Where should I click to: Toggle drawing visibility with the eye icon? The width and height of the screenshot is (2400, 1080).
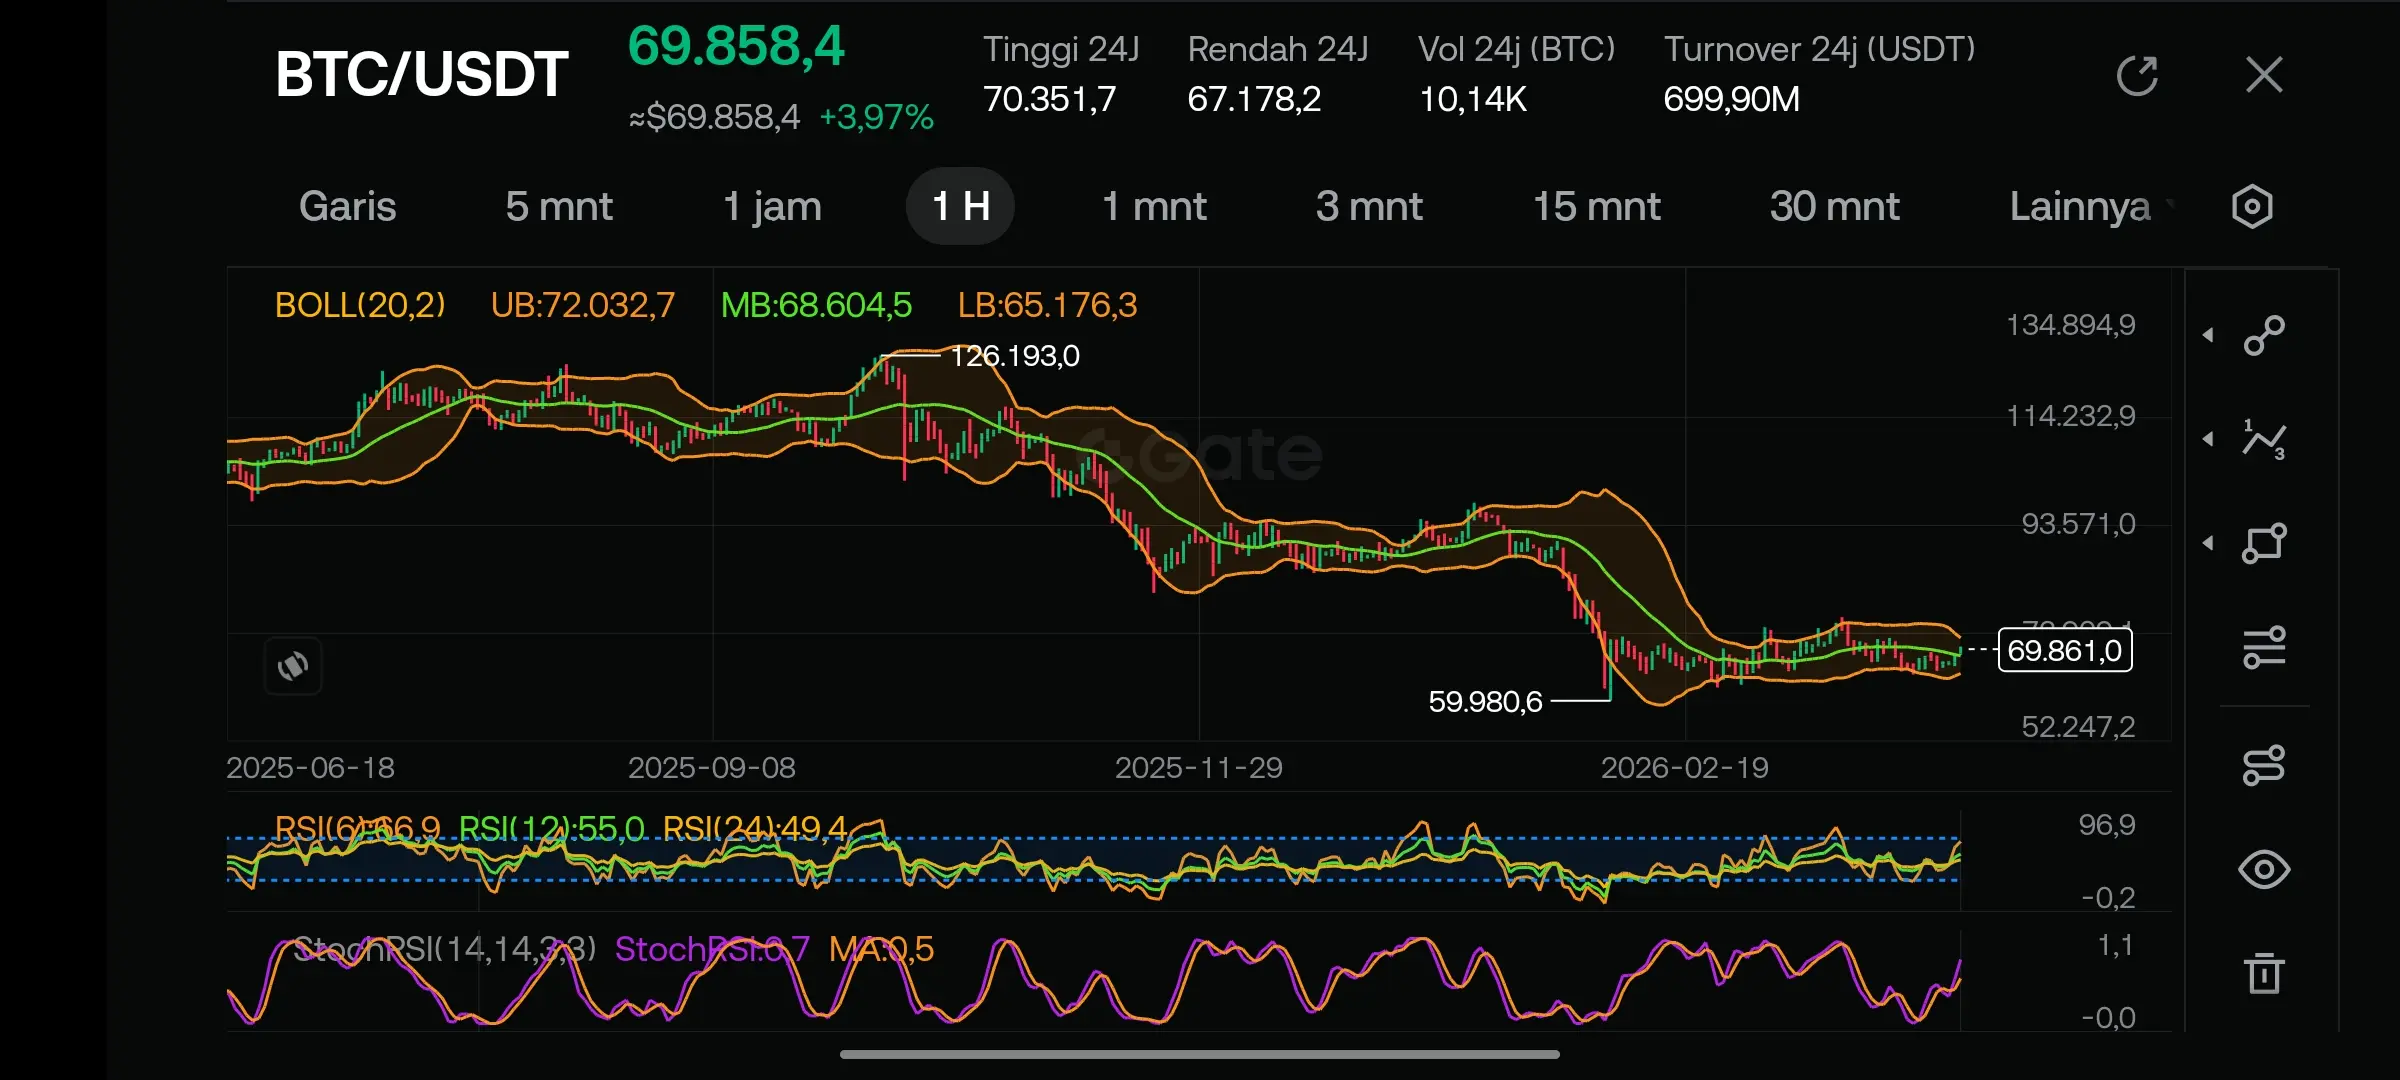pos(2264,869)
